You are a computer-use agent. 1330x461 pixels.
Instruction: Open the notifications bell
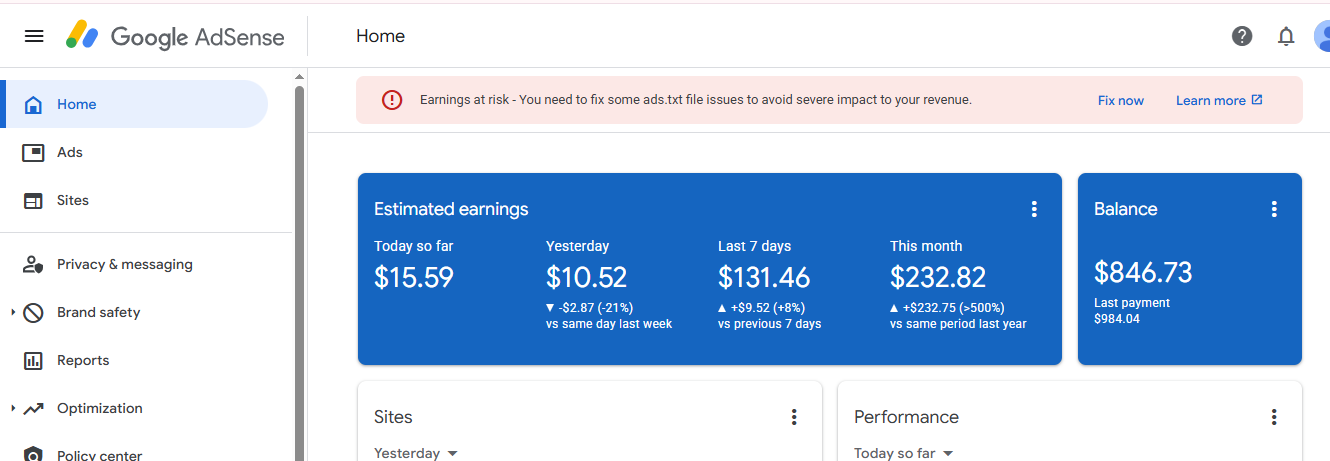click(x=1286, y=36)
